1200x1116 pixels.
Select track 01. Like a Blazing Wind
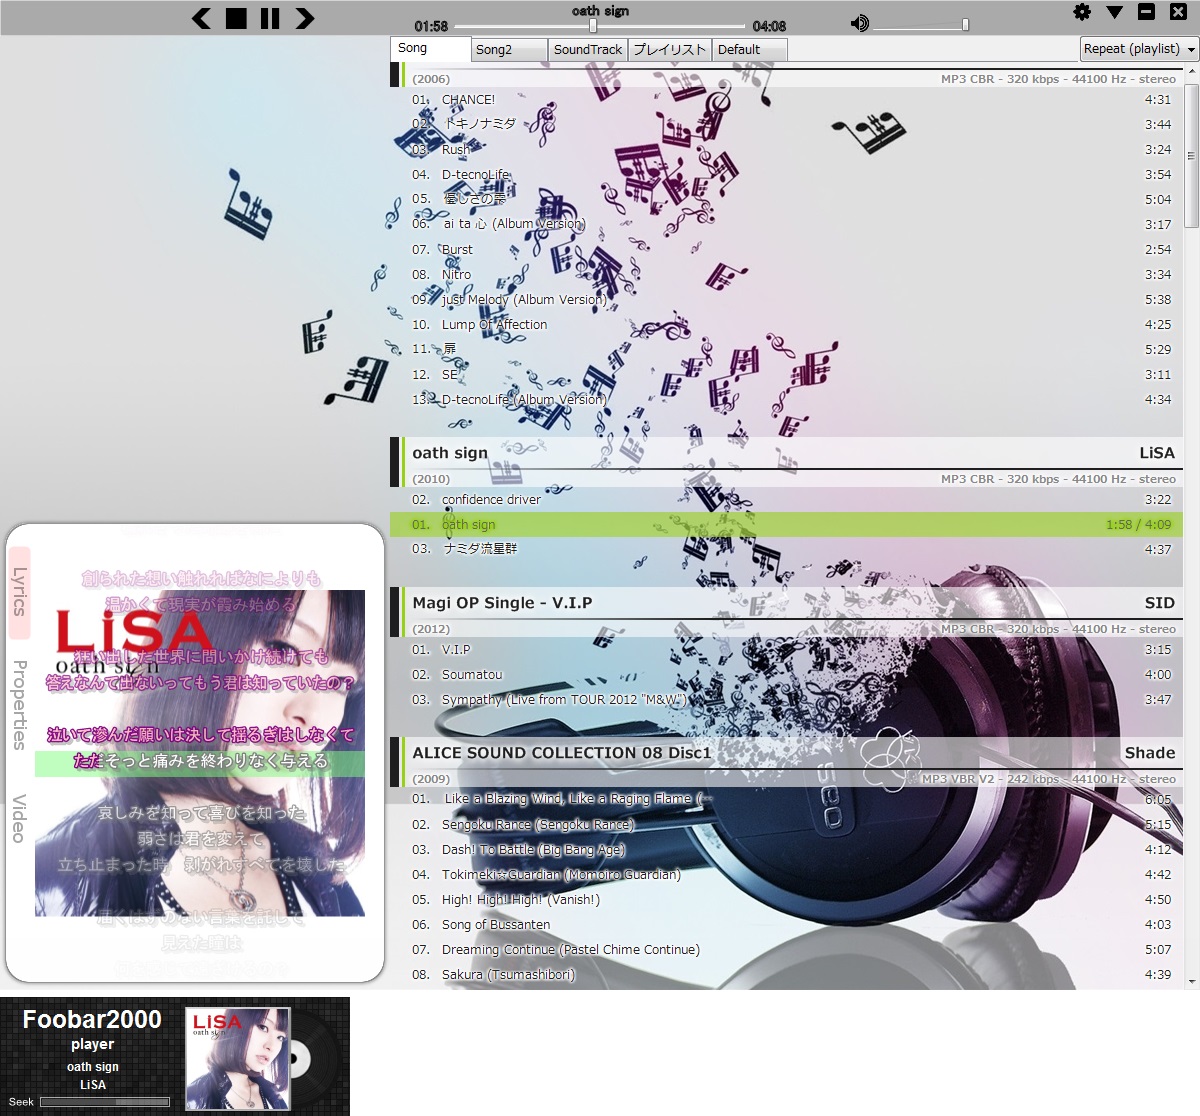click(786, 799)
